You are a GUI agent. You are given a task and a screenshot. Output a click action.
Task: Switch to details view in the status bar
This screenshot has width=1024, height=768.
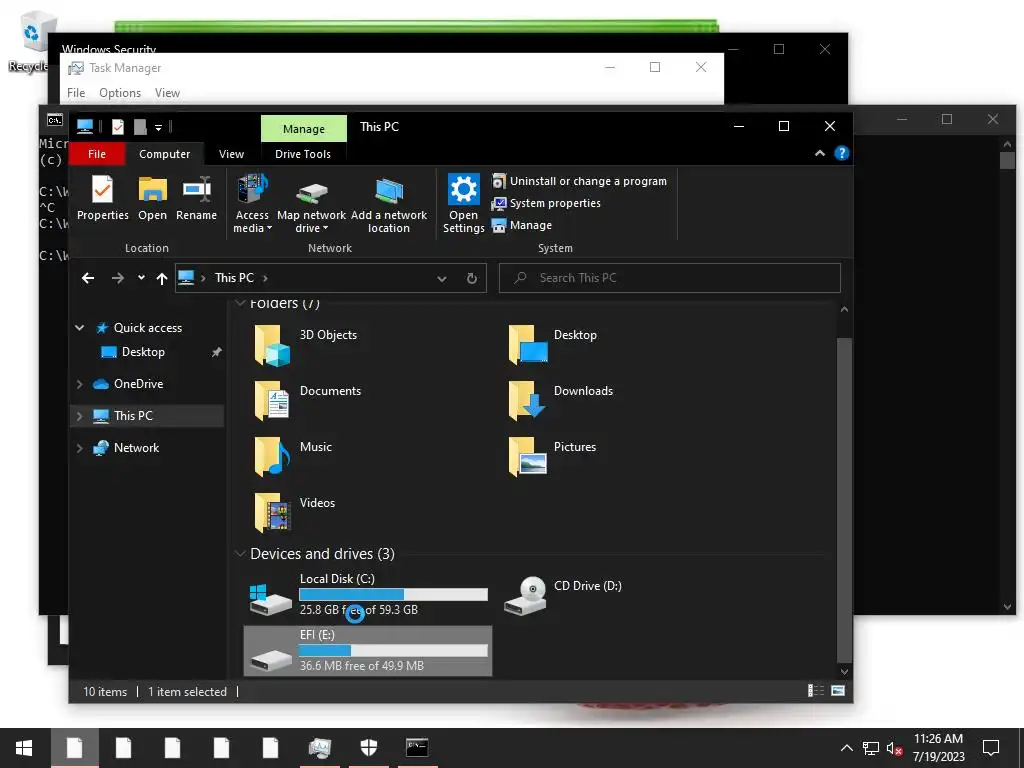pos(816,691)
